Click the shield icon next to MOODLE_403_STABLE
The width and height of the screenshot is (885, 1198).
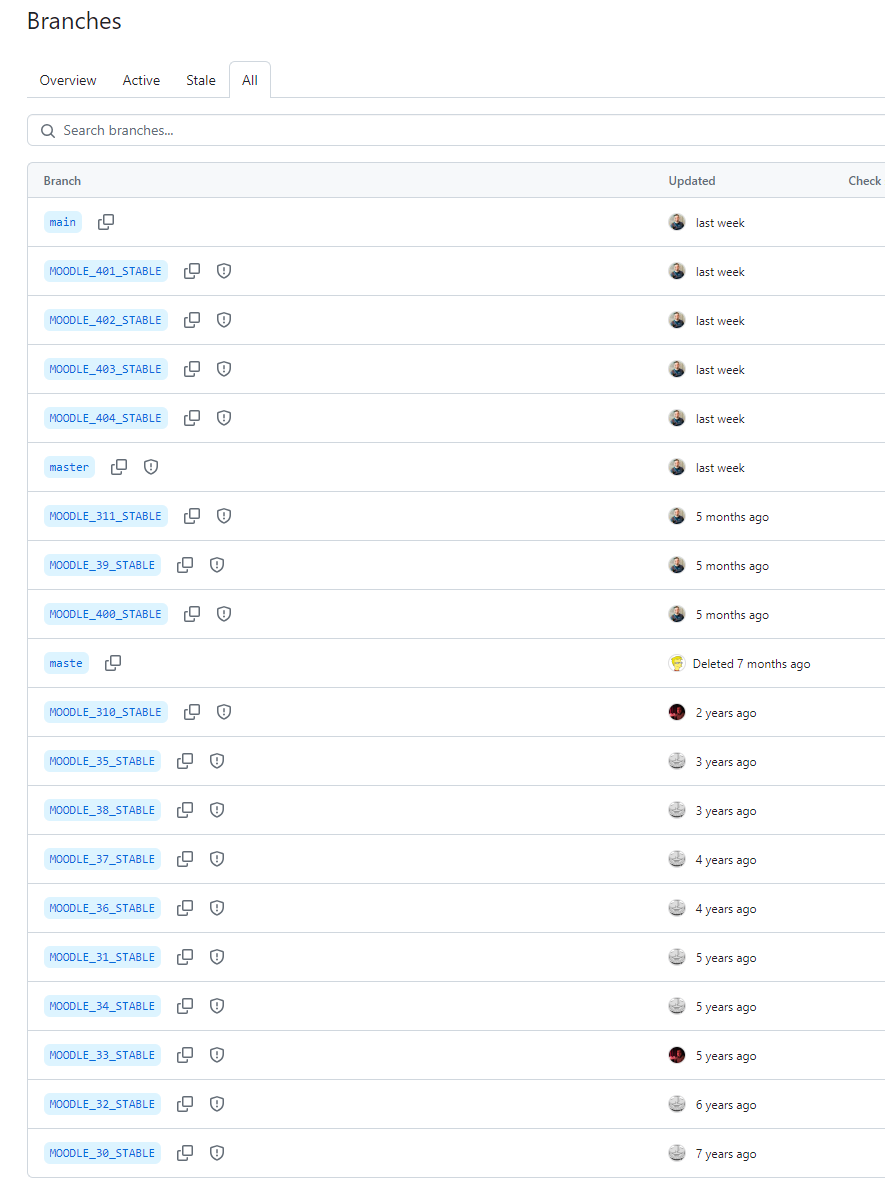[224, 368]
